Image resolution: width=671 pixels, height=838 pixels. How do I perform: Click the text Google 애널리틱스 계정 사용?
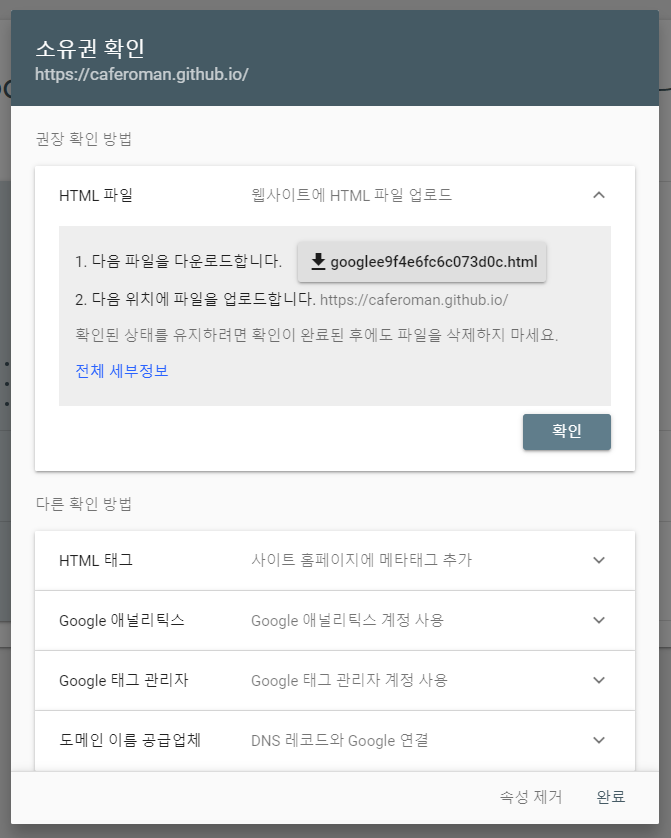click(347, 620)
